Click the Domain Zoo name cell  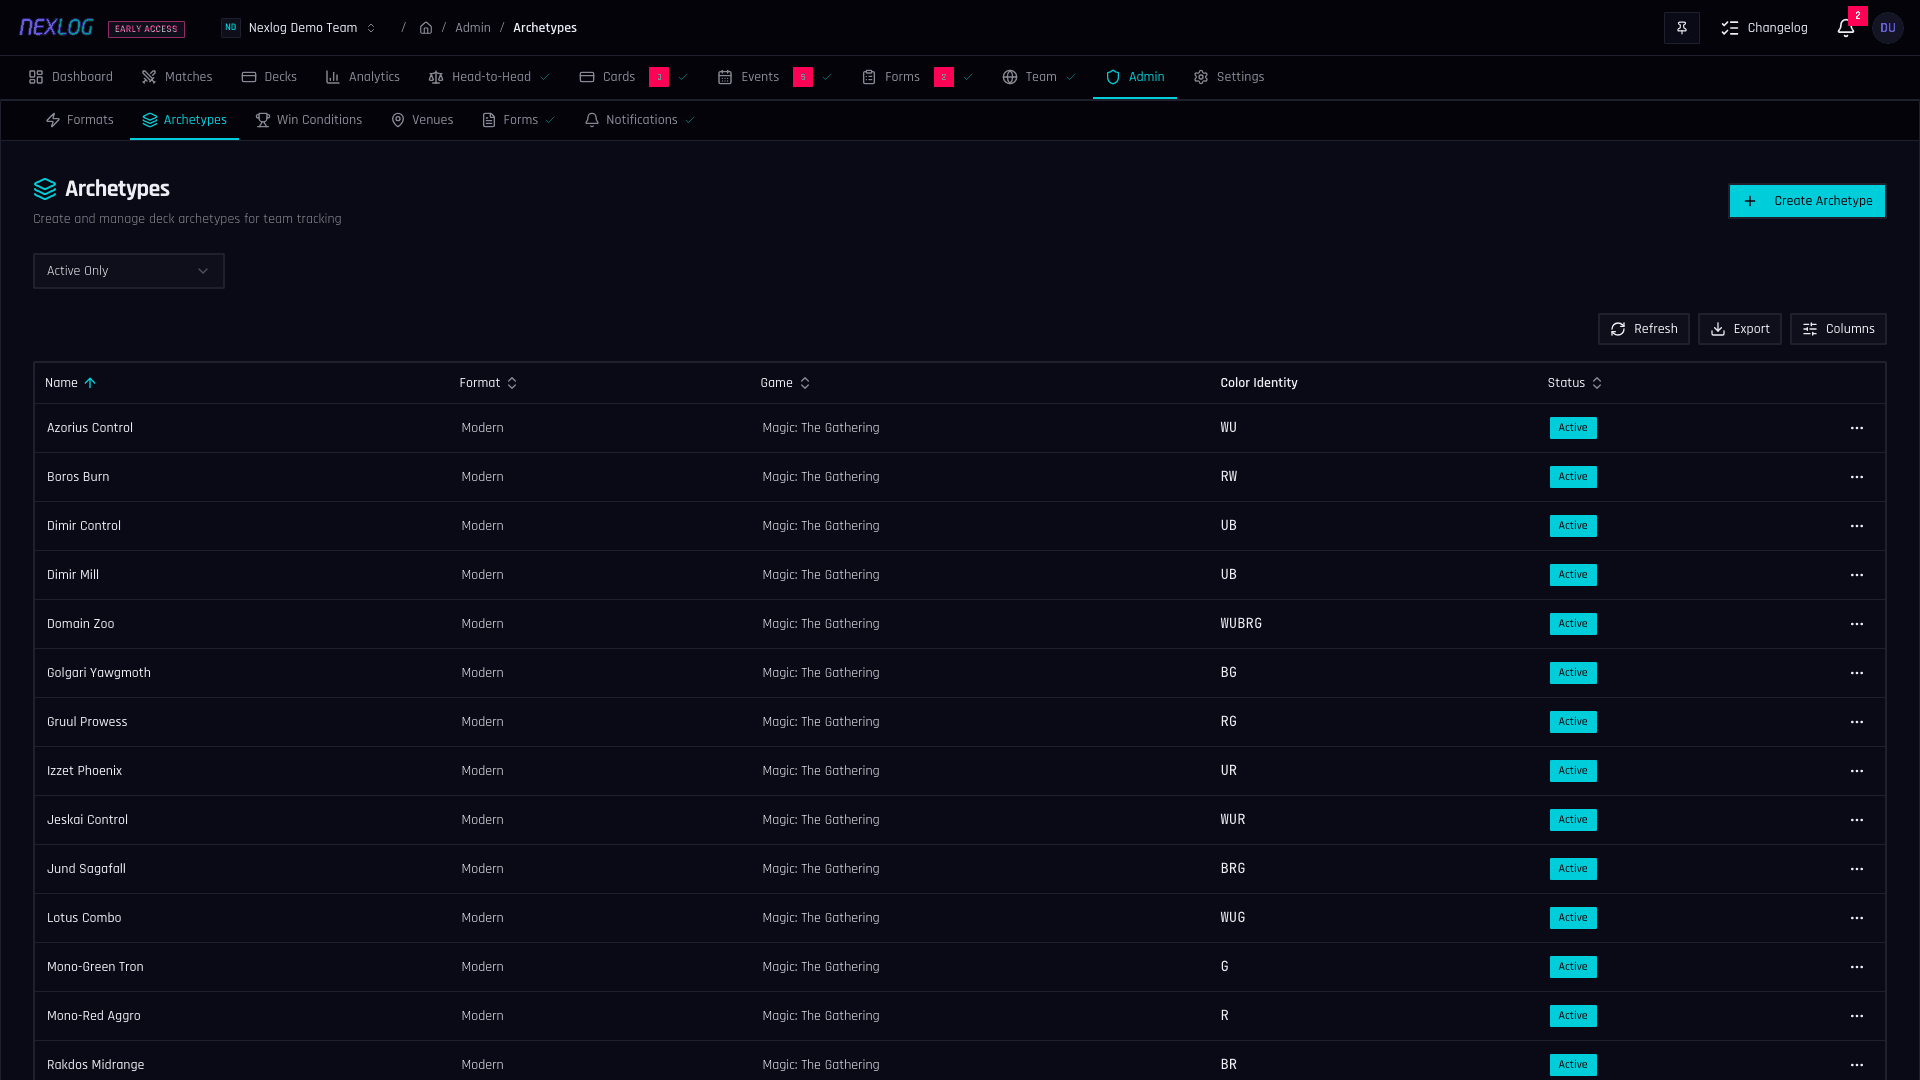click(x=81, y=624)
